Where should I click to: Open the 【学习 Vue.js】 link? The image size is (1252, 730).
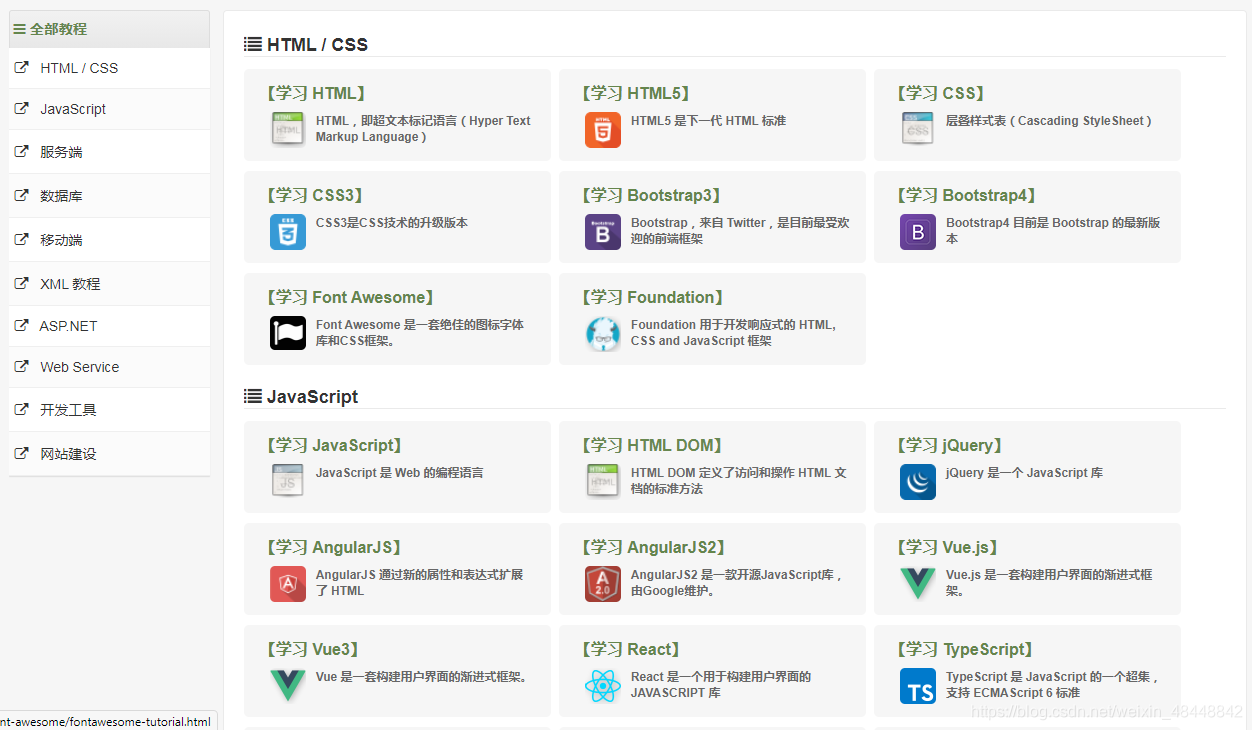tap(948, 547)
